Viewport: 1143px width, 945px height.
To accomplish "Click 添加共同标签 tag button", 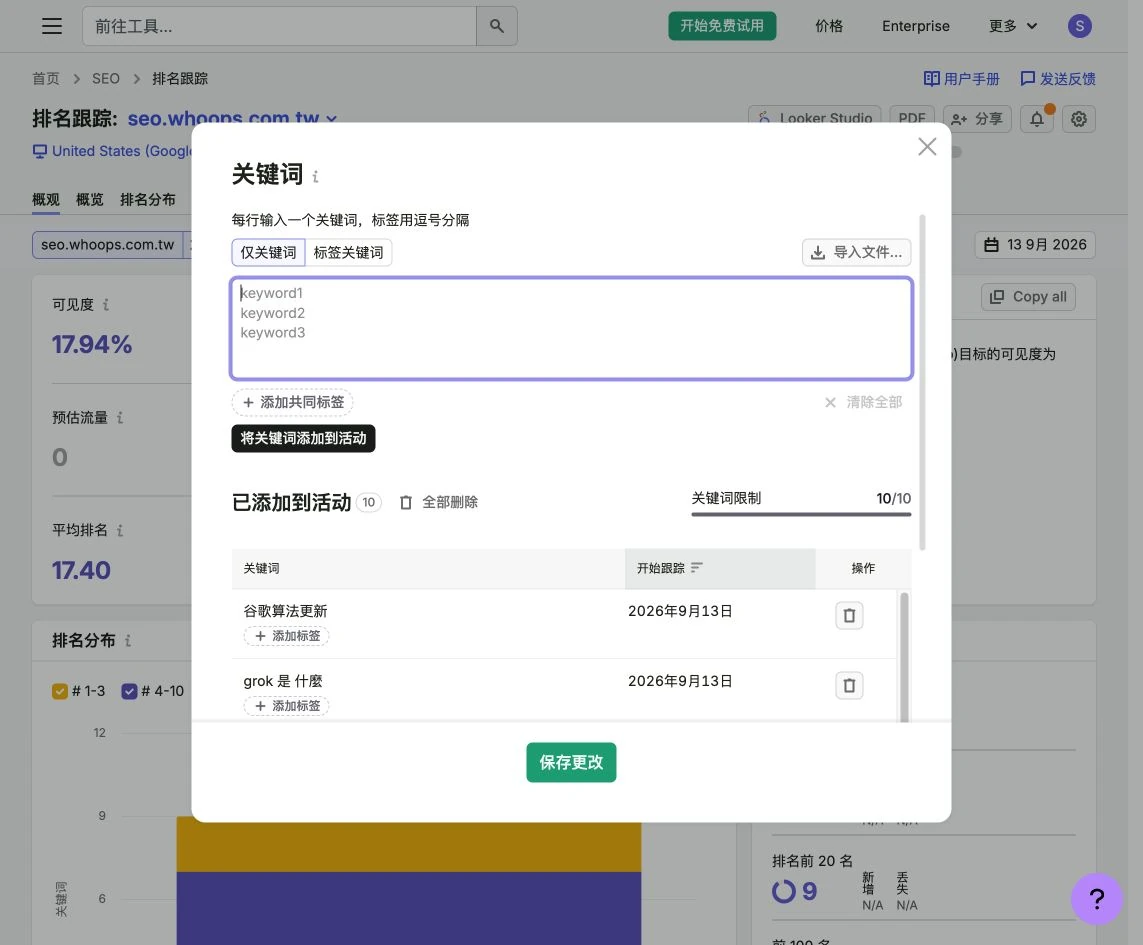I will click(293, 402).
